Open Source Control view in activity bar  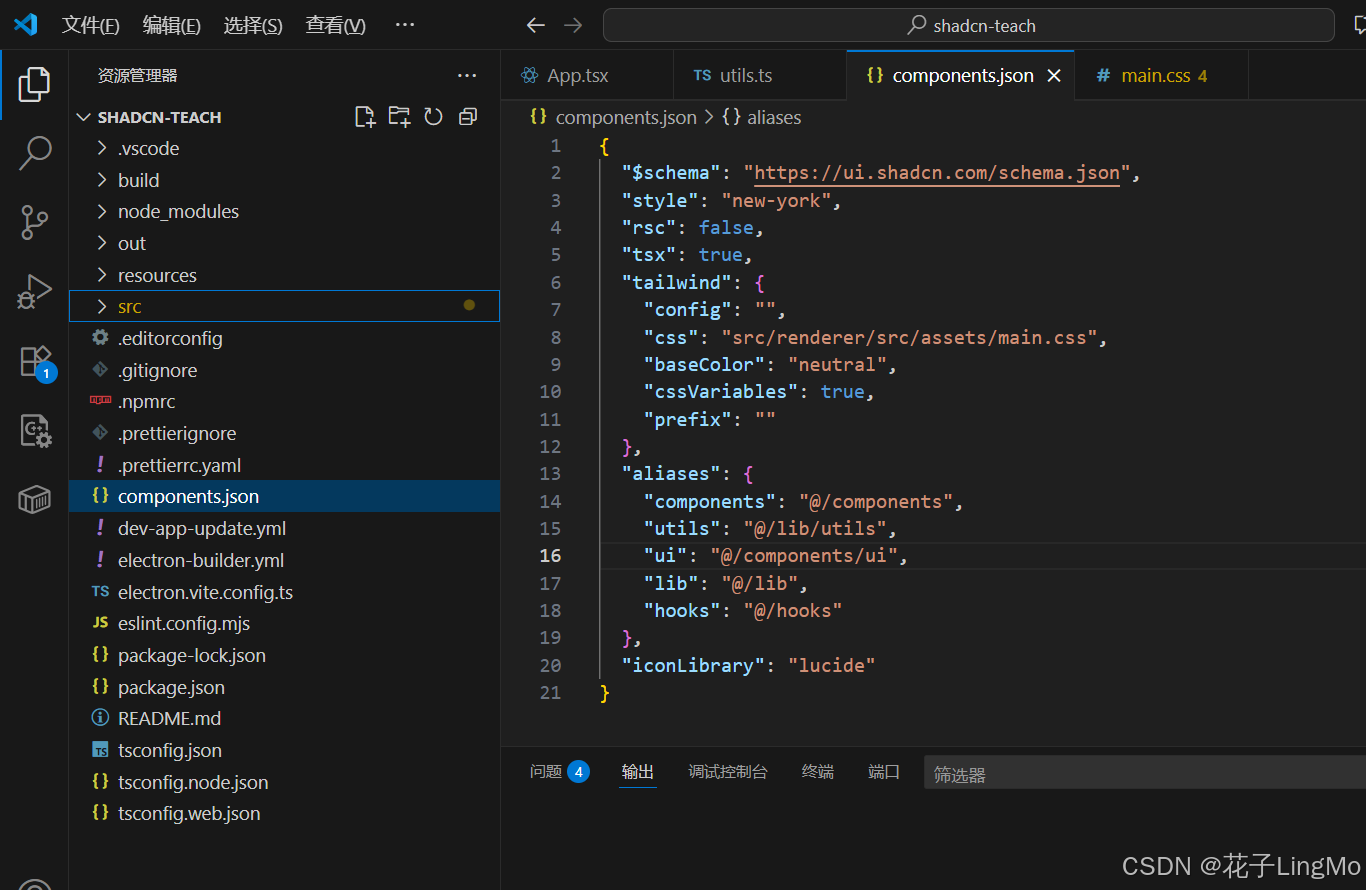(x=34, y=222)
